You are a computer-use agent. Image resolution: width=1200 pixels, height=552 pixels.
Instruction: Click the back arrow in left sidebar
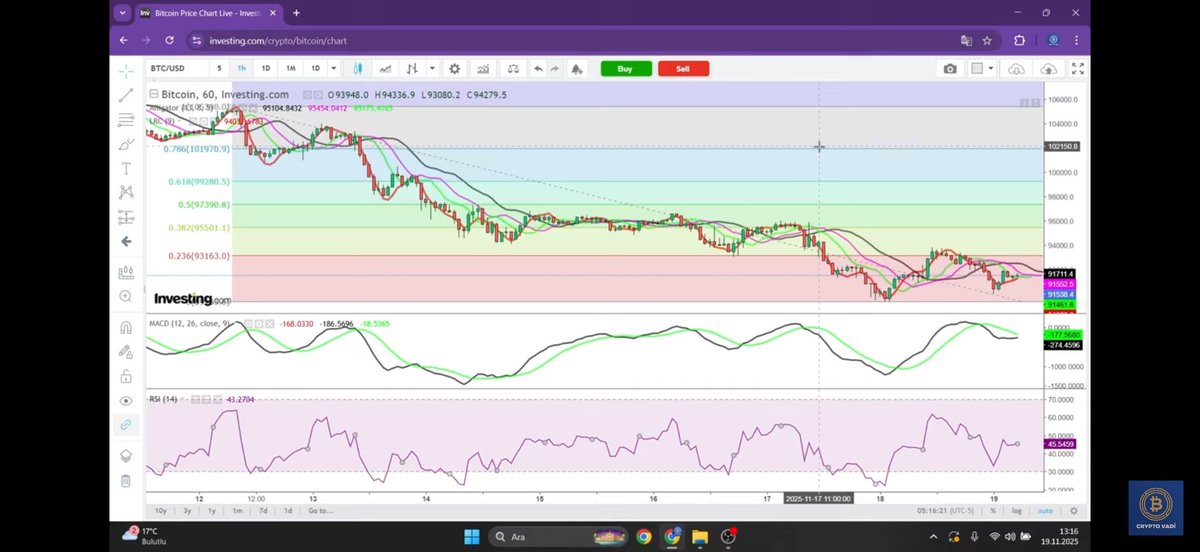tap(126, 241)
